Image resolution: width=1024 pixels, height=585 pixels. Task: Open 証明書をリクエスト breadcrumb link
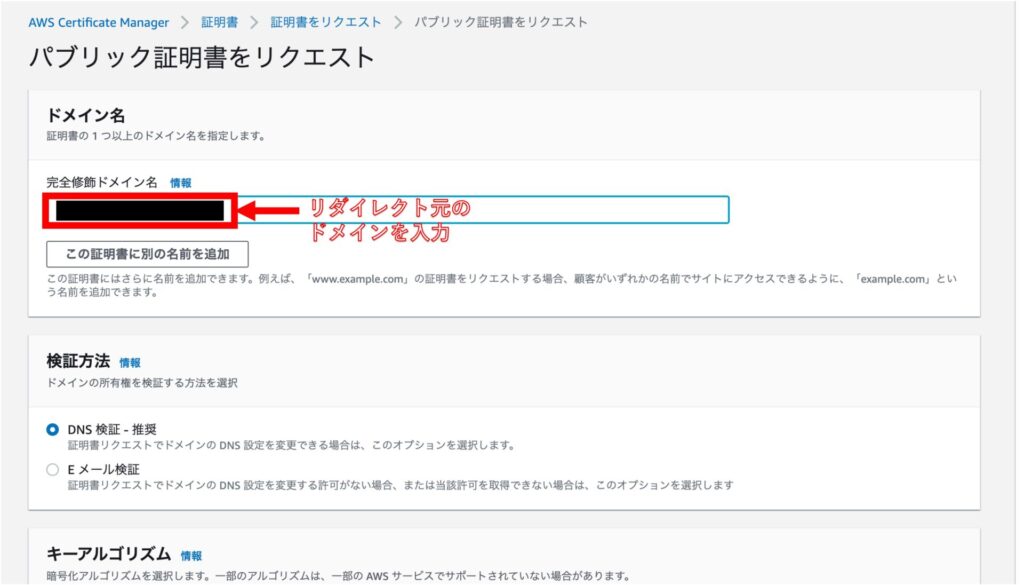tap(325, 22)
